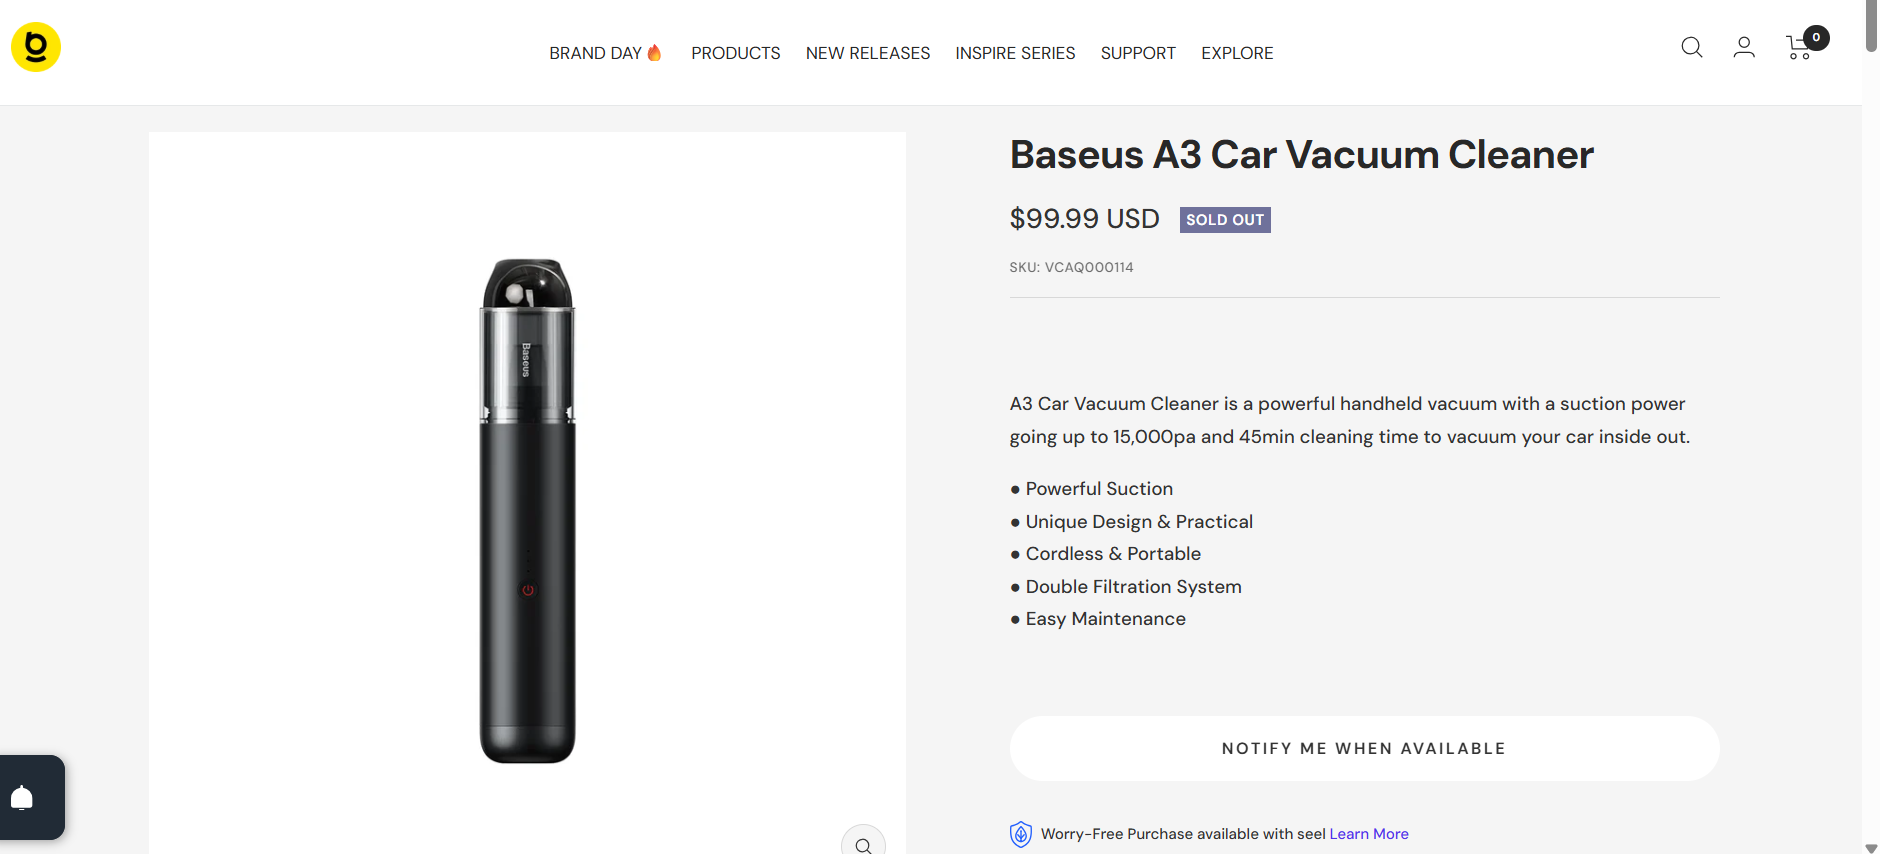
Task: Click the yellow Baseus logo
Action: [36, 47]
